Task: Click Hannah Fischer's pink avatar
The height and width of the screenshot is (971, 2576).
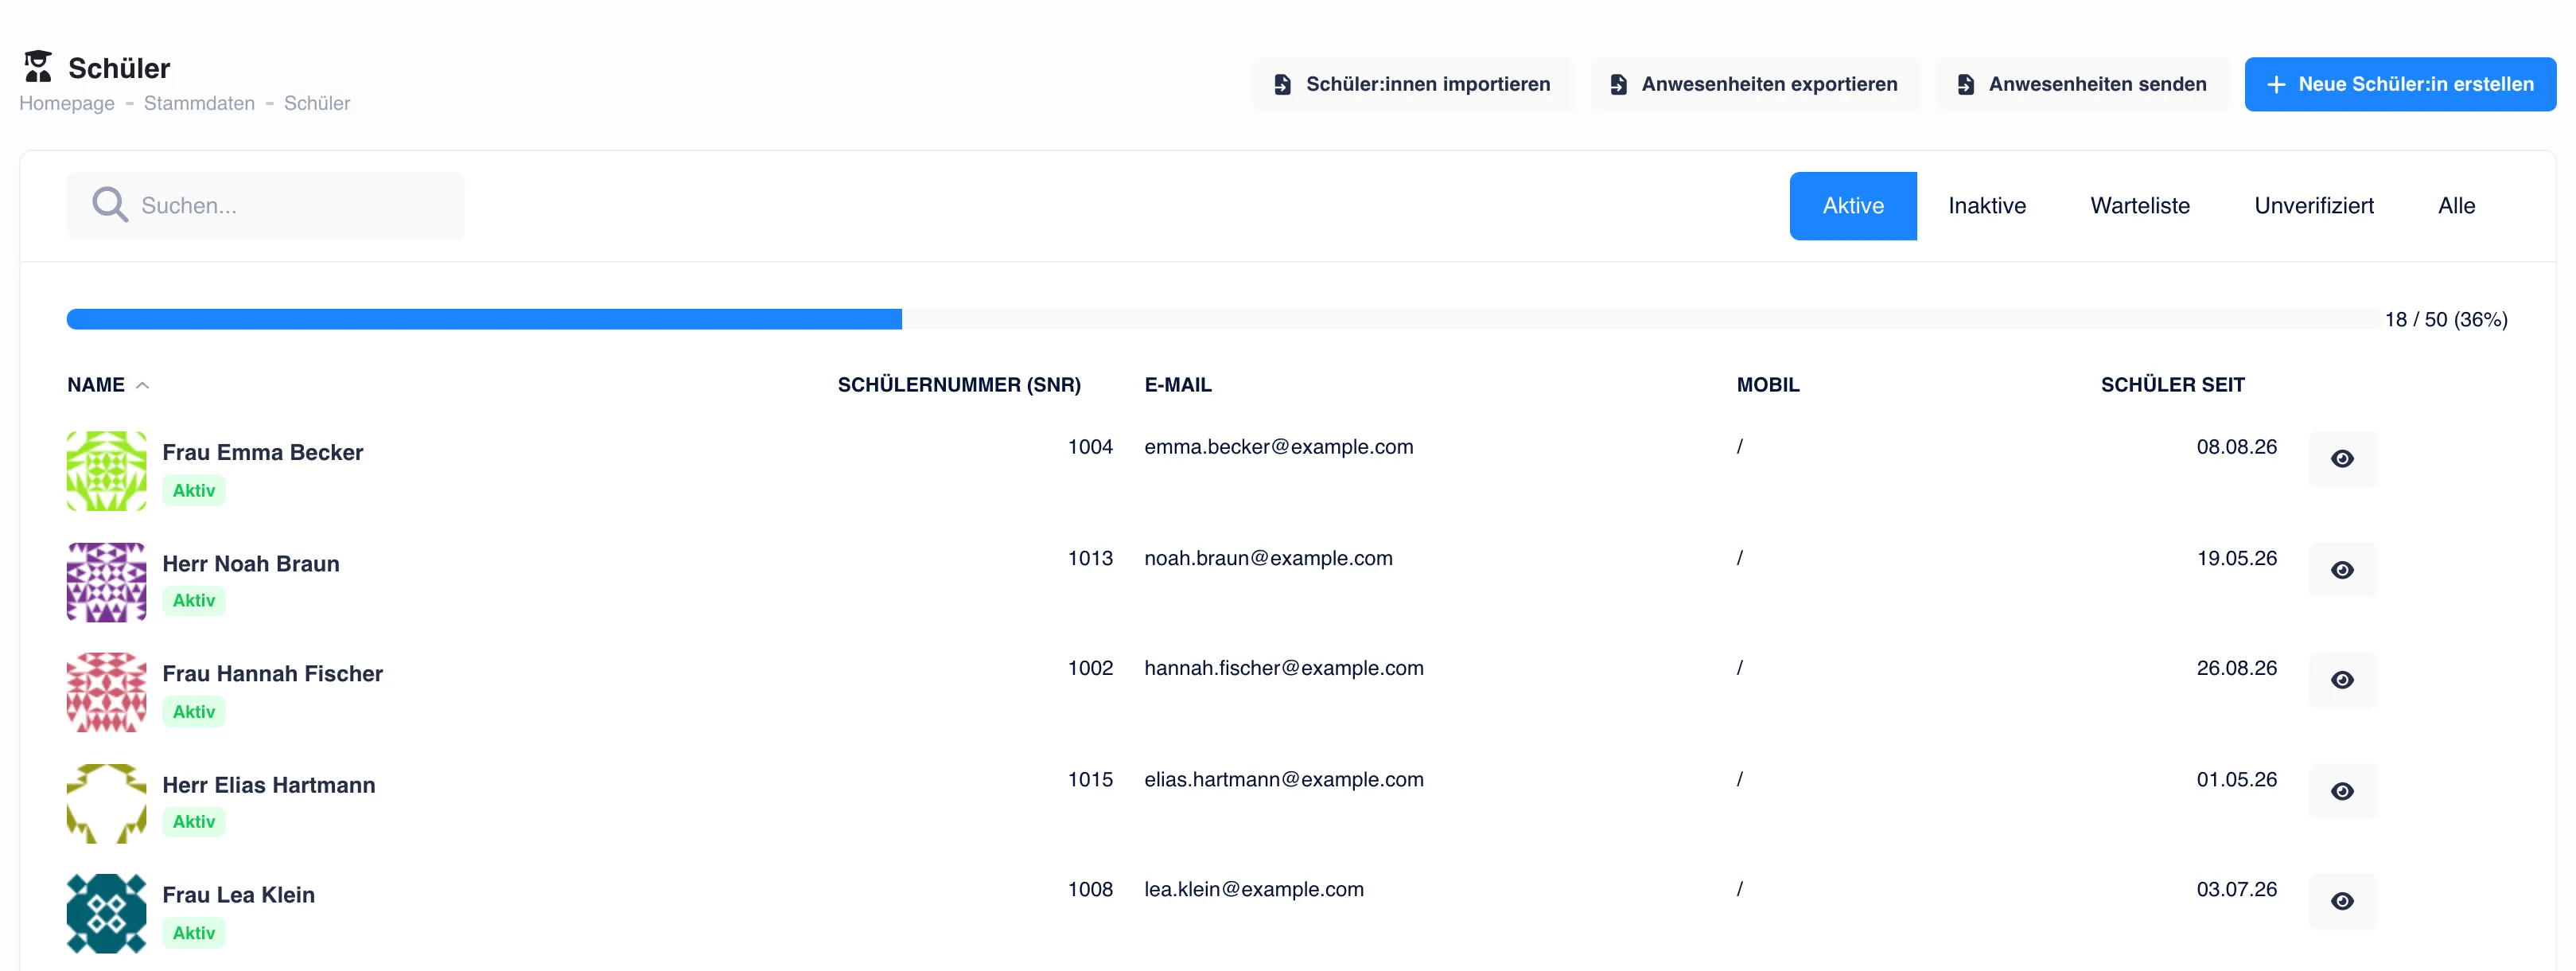Action: [x=106, y=692]
